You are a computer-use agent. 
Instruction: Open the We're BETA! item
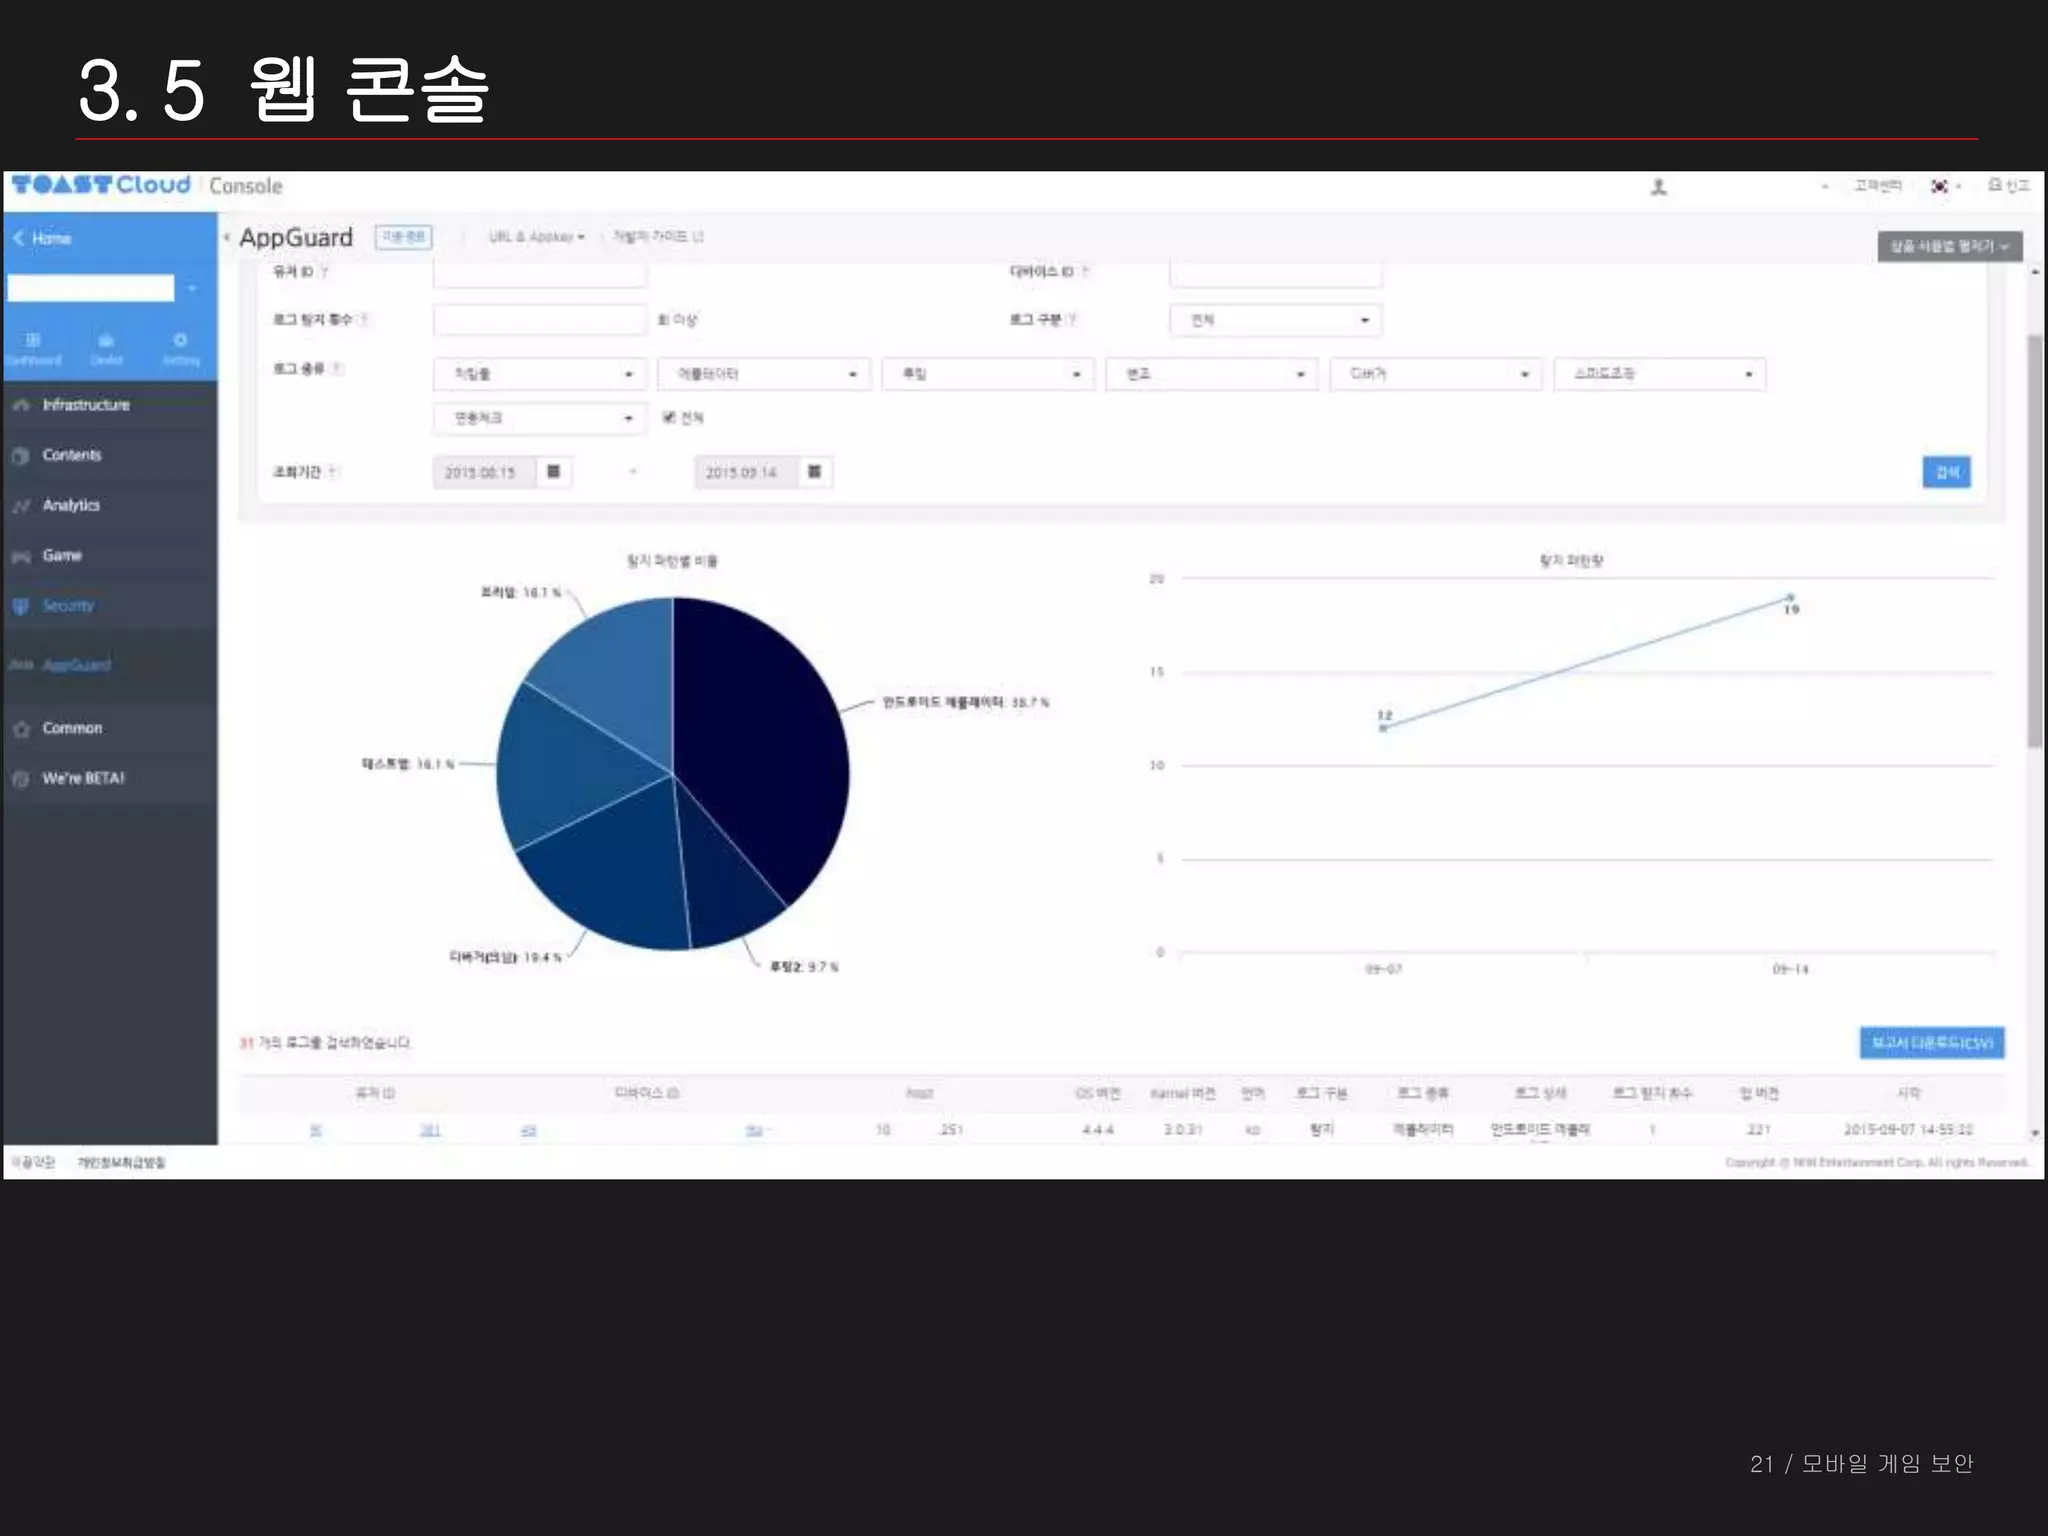[x=83, y=778]
